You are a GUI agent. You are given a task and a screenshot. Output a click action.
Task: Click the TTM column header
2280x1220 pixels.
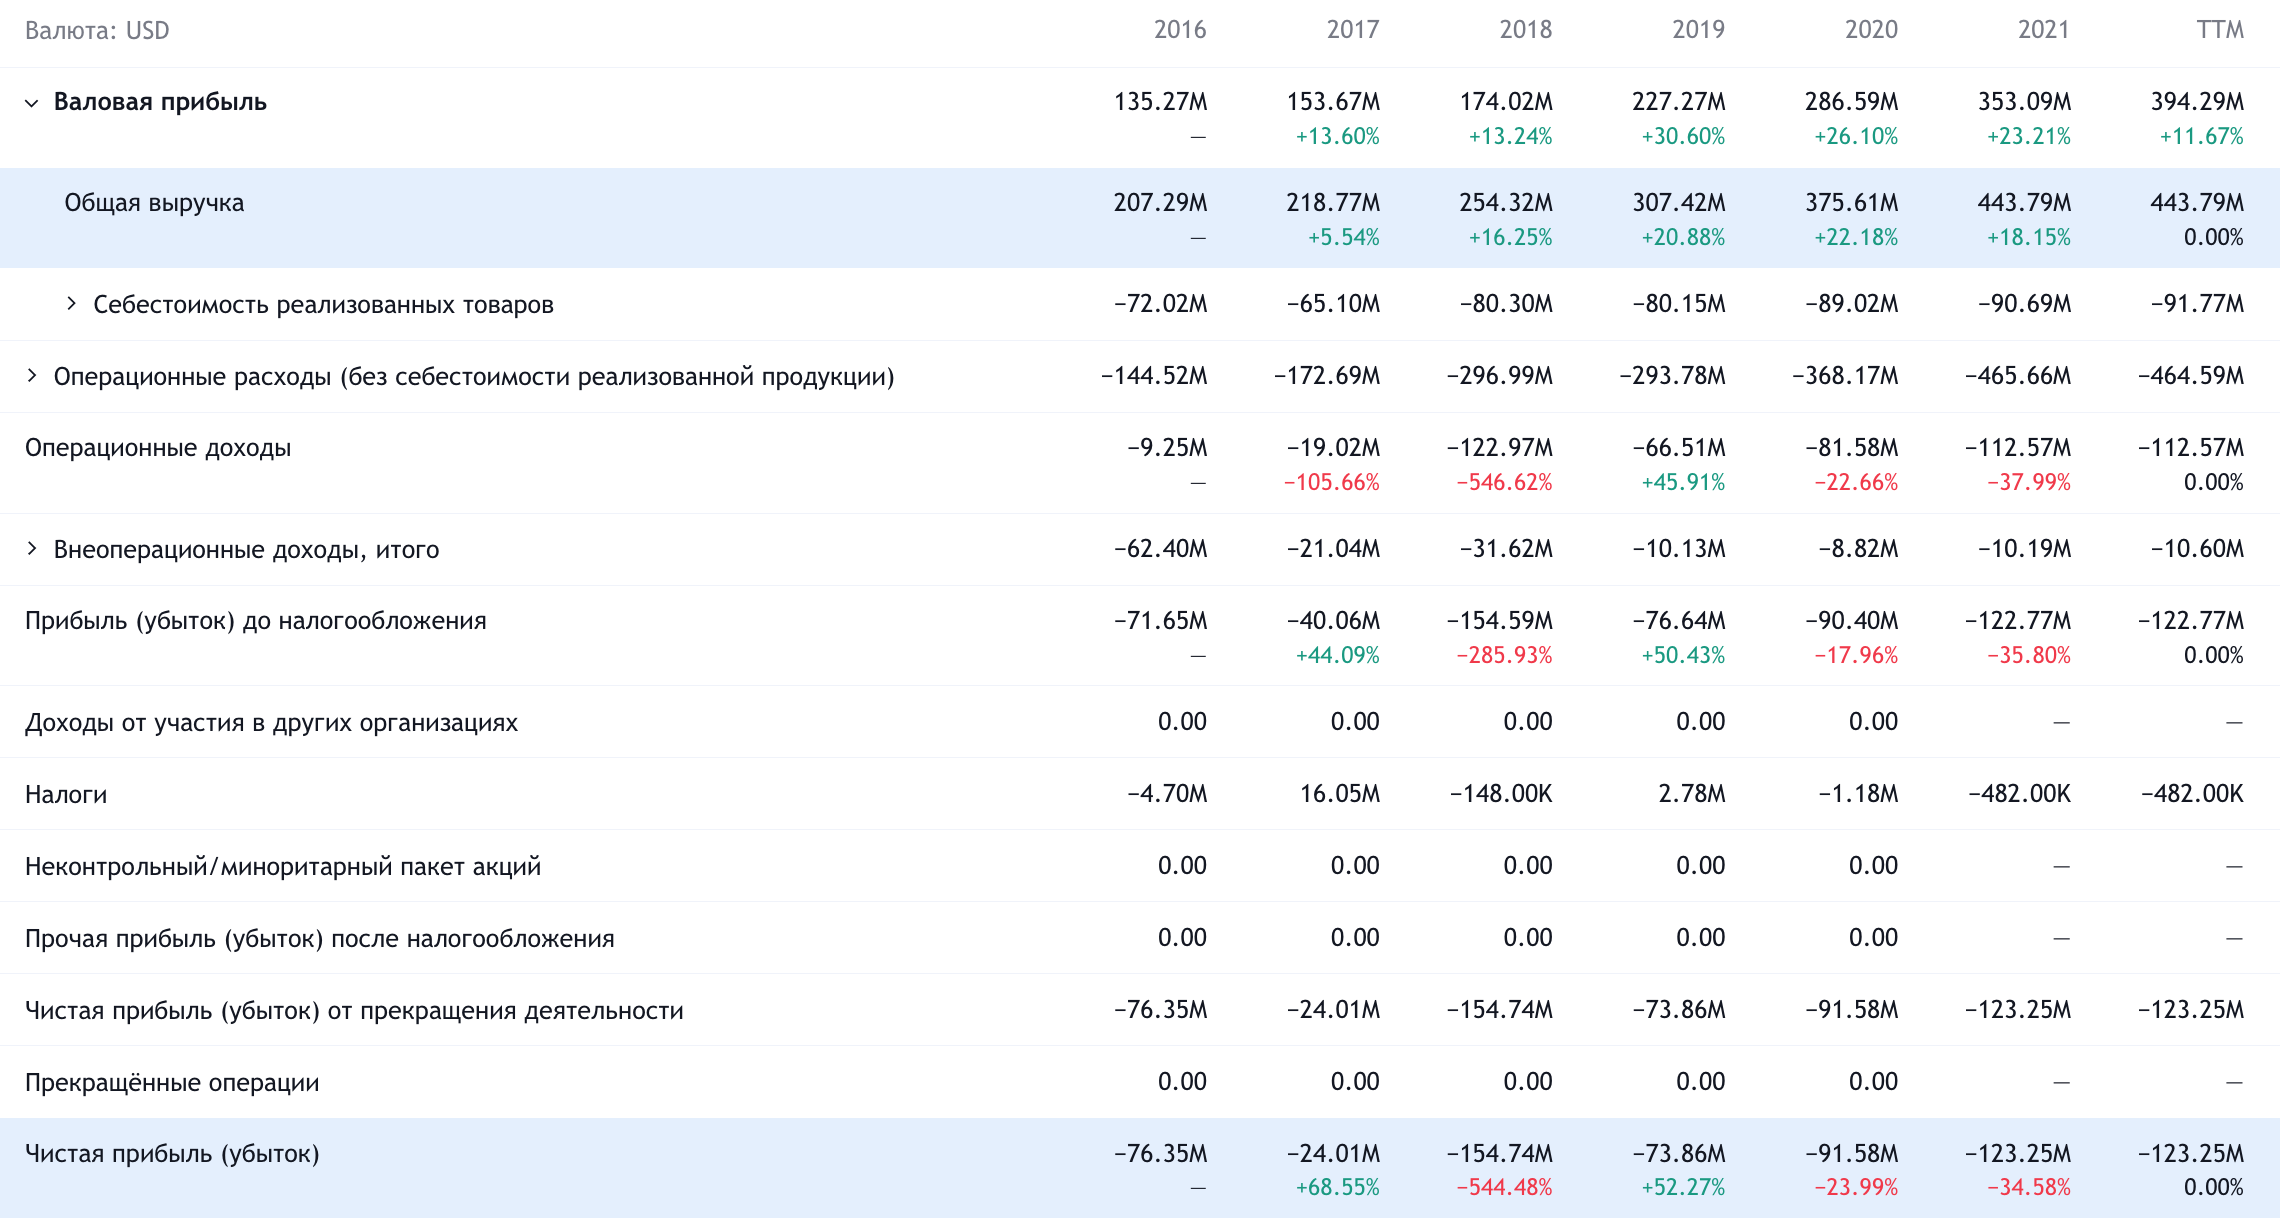[2221, 30]
